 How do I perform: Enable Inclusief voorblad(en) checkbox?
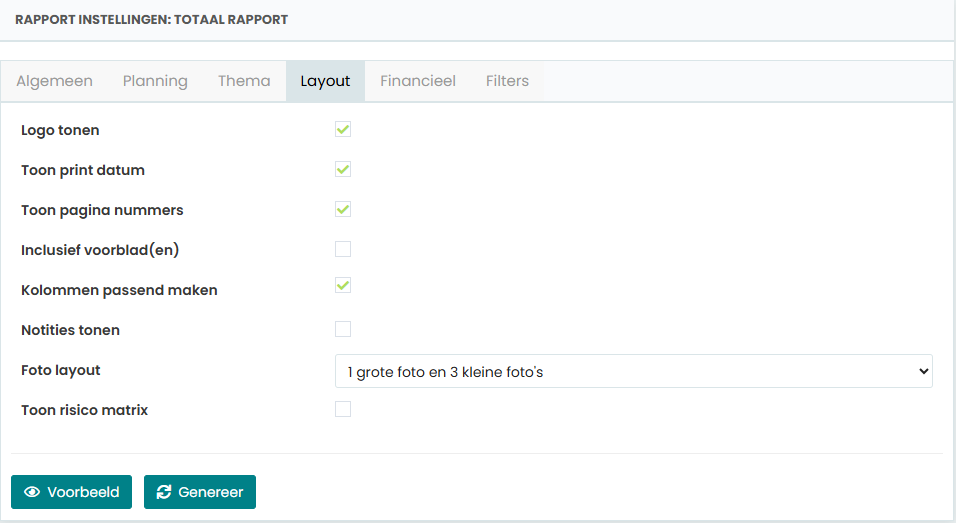tap(343, 249)
